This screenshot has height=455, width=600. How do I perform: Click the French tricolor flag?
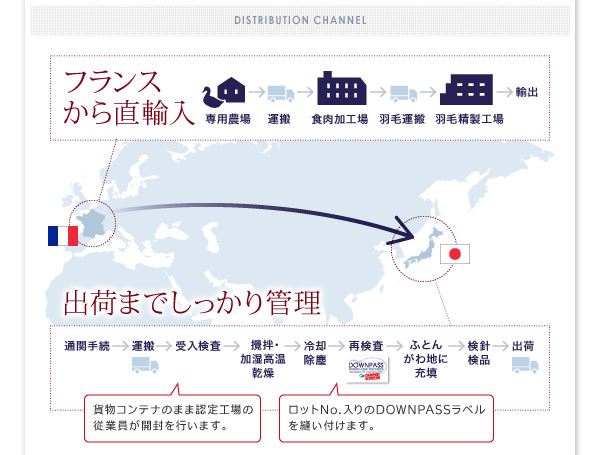coord(63,236)
